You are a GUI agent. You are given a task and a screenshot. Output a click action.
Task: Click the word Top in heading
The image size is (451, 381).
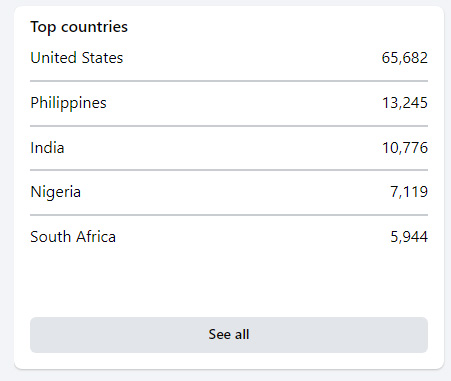(43, 27)
